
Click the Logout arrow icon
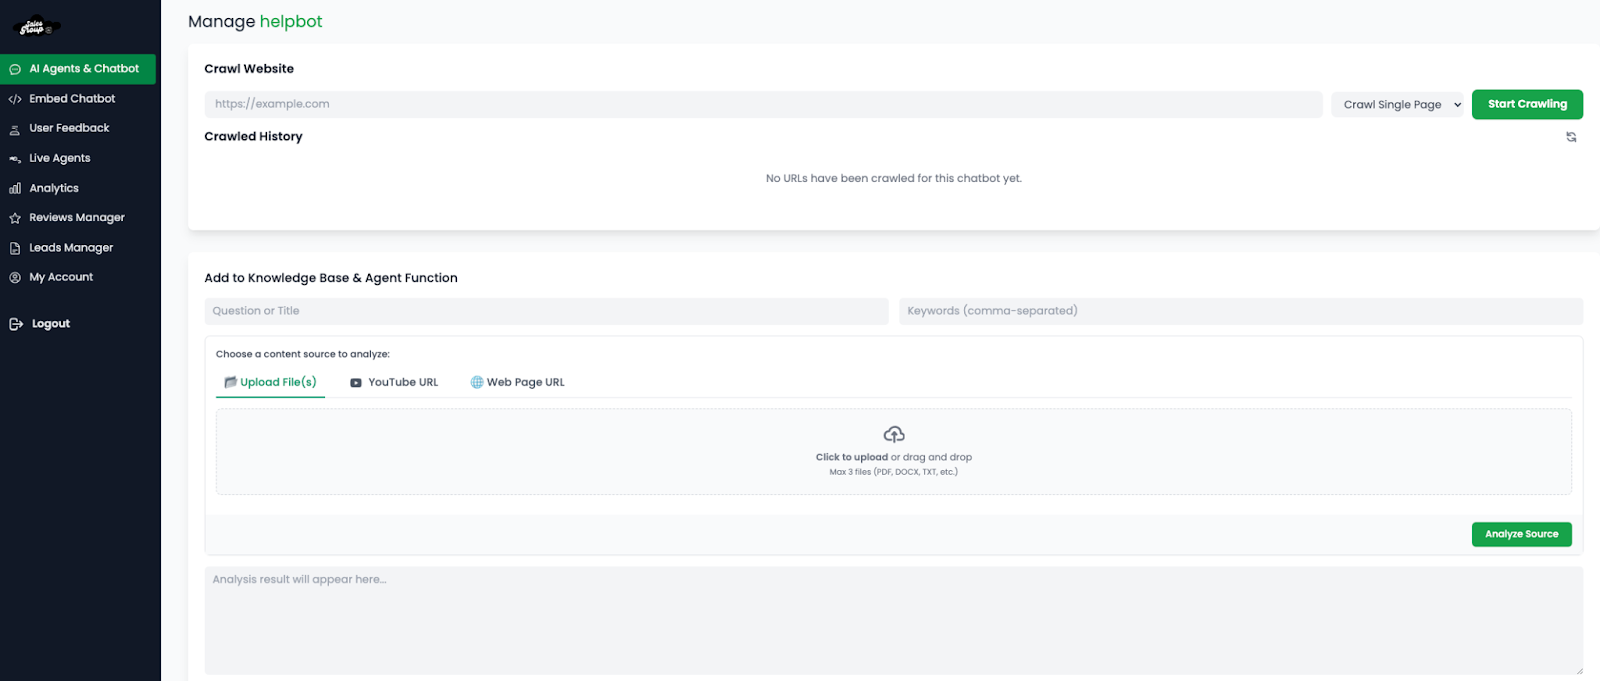click(x=16, y=324)
